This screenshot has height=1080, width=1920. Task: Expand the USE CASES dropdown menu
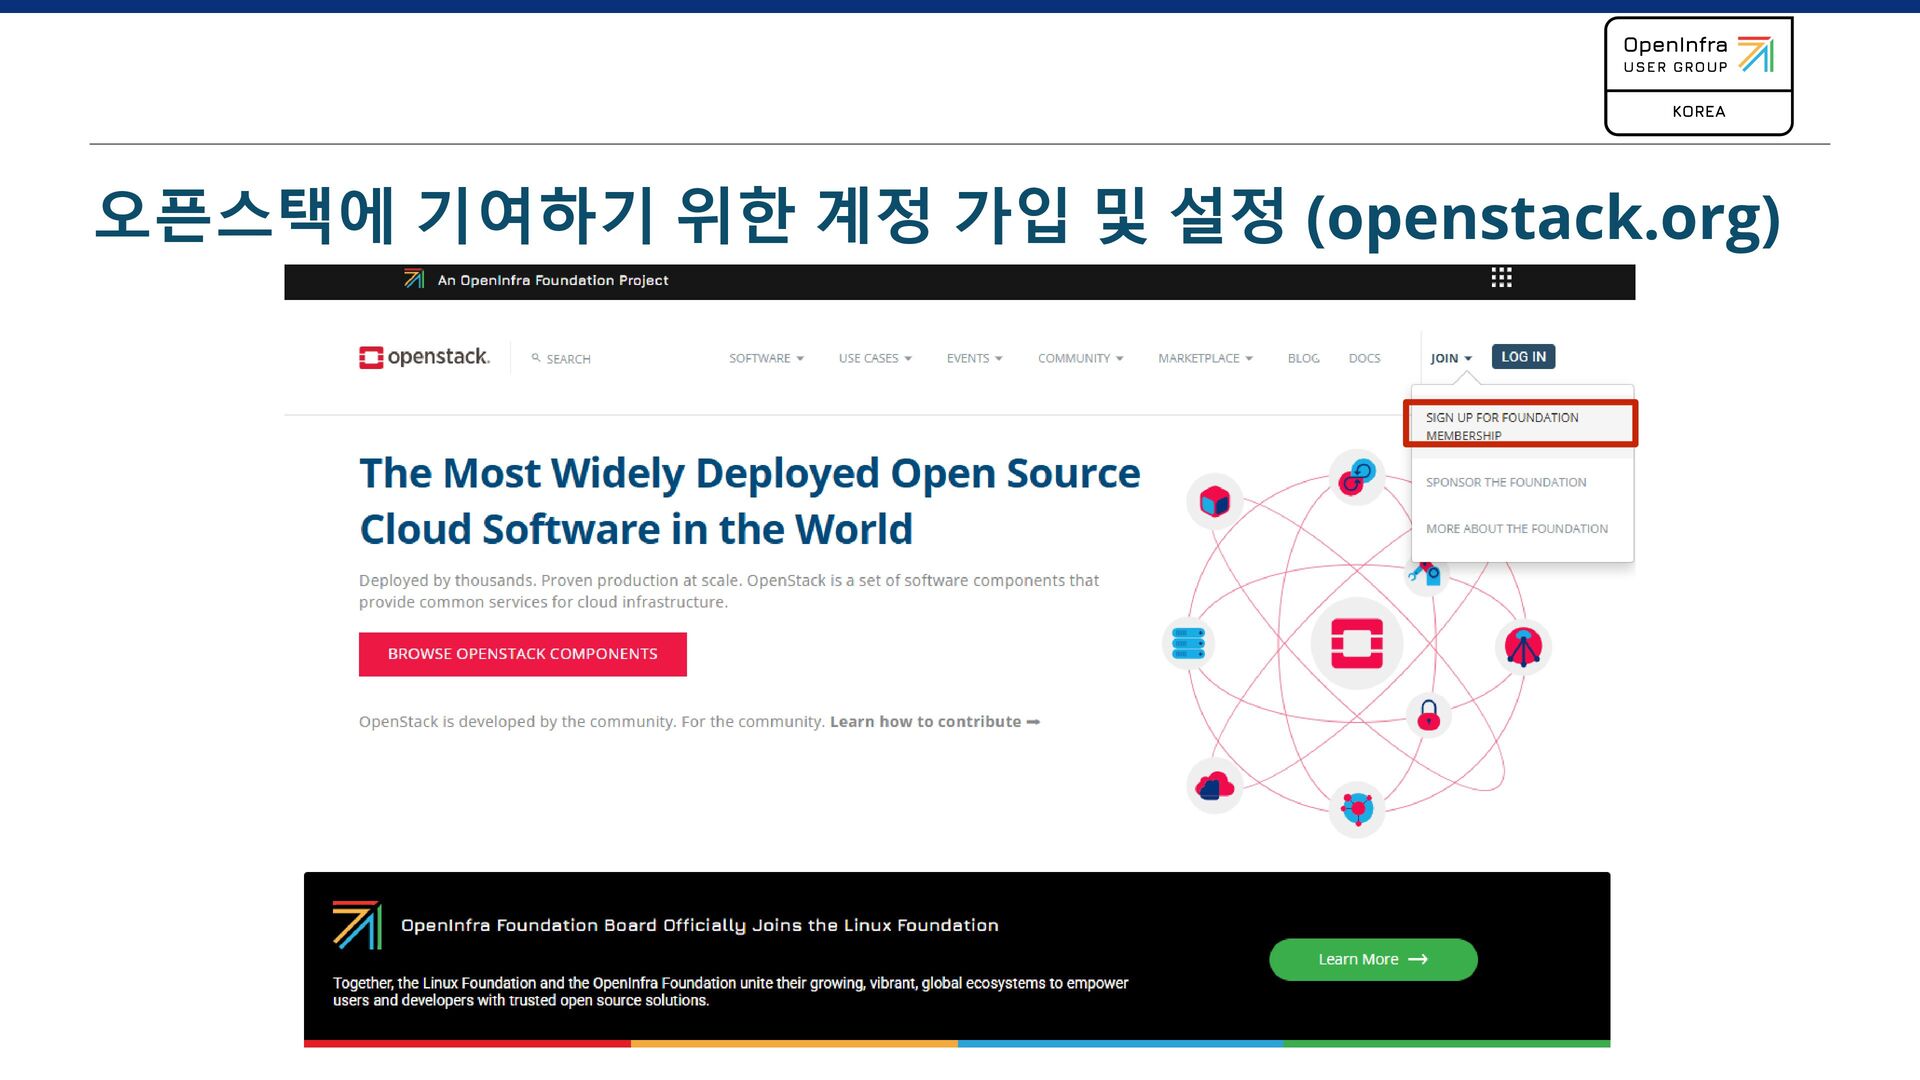[x=875, y=358]
